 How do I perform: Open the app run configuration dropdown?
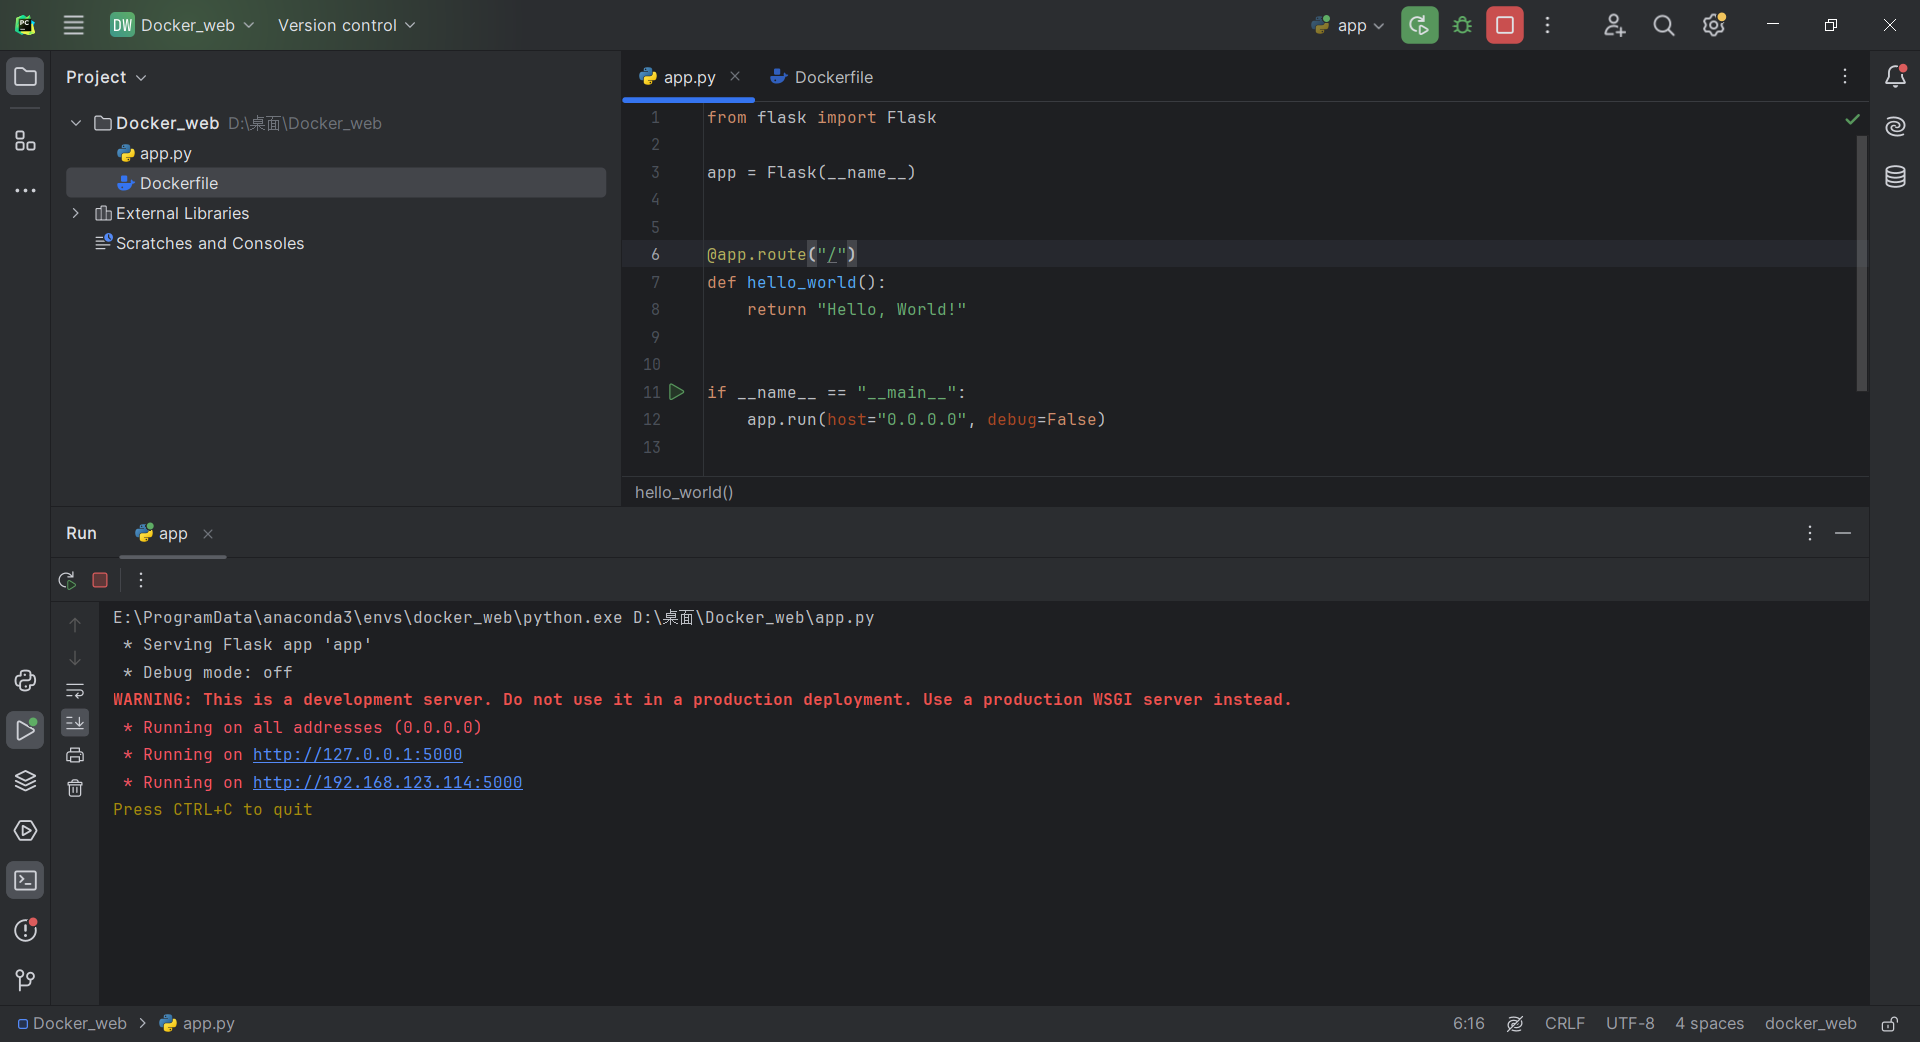(x=1348, y=25)
